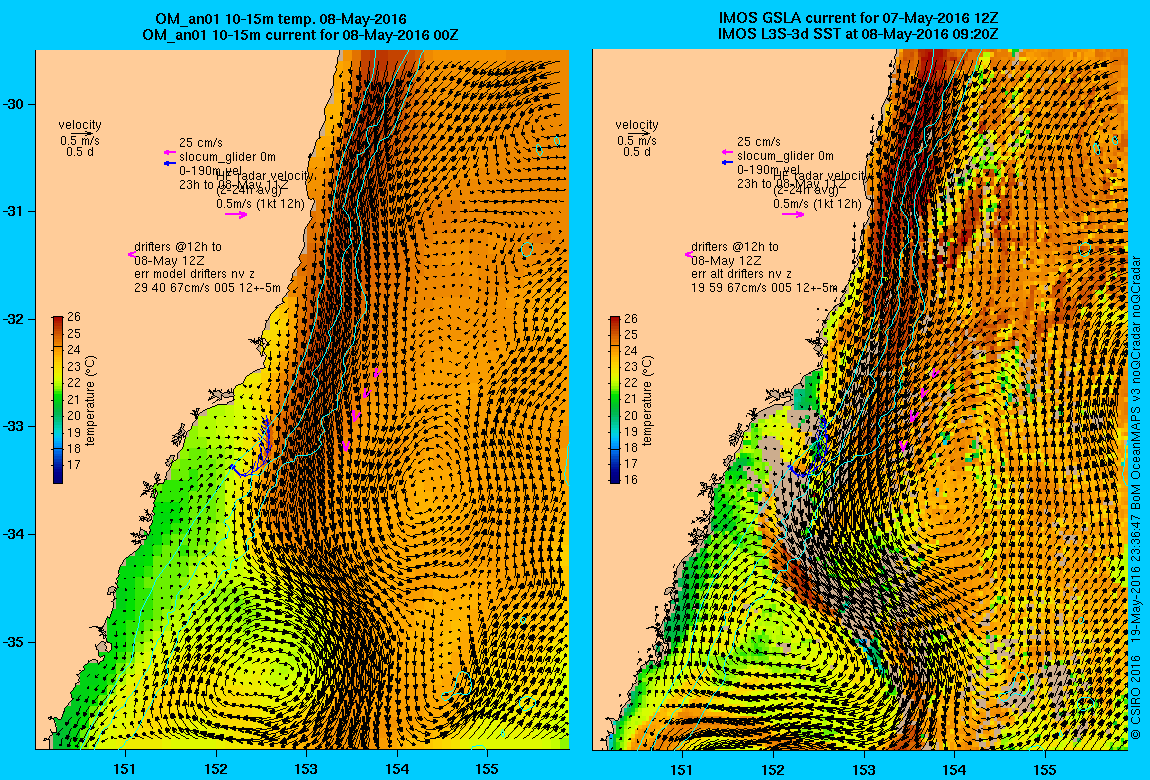Click 'velocity' label in the left panel
Image resolution: width=1150 pixels, height=780 pixels.
80,125
